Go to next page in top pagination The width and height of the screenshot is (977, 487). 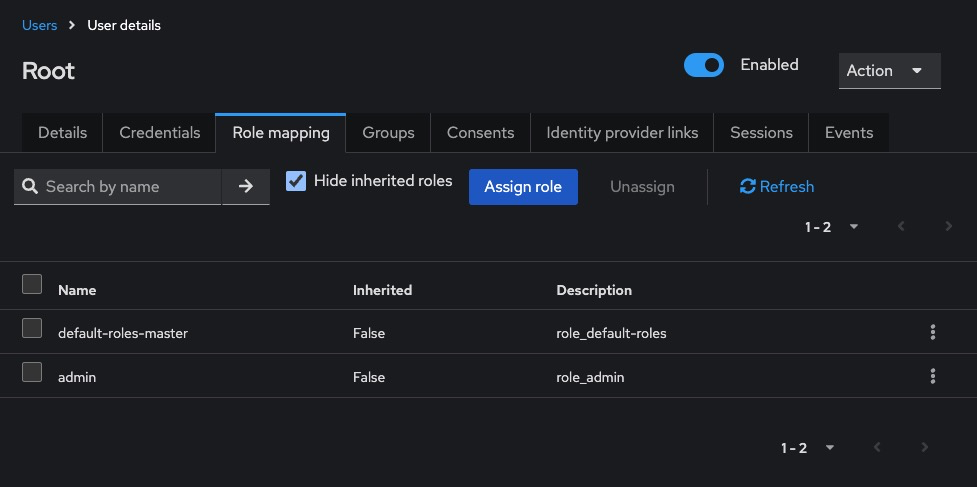tap(948, 227)
